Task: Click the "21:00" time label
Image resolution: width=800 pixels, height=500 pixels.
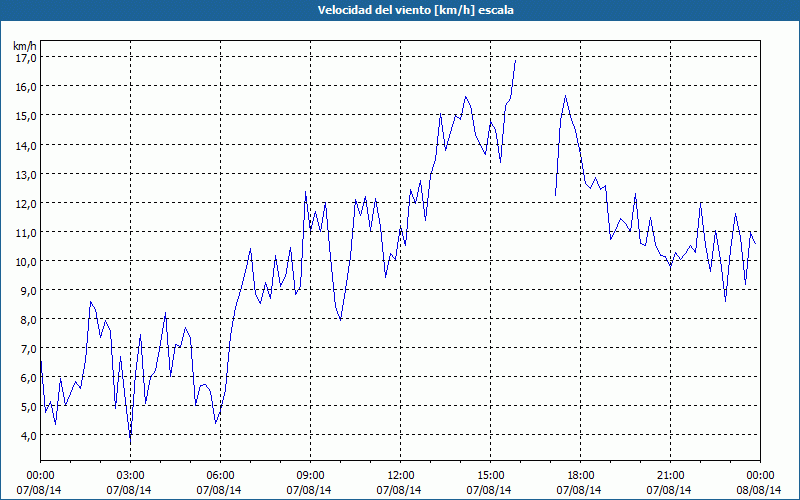Action: [670, 476]
